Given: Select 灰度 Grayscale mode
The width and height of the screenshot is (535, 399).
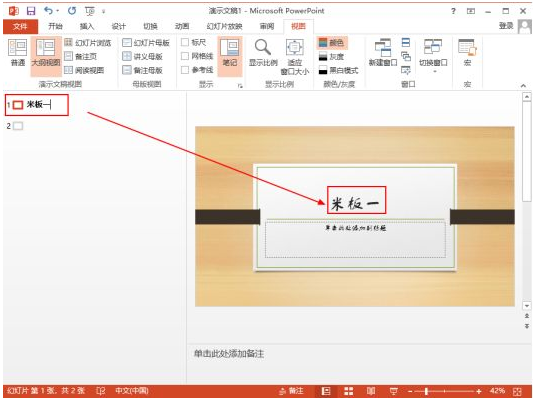Looking at the screenshot, I should 331,56.
